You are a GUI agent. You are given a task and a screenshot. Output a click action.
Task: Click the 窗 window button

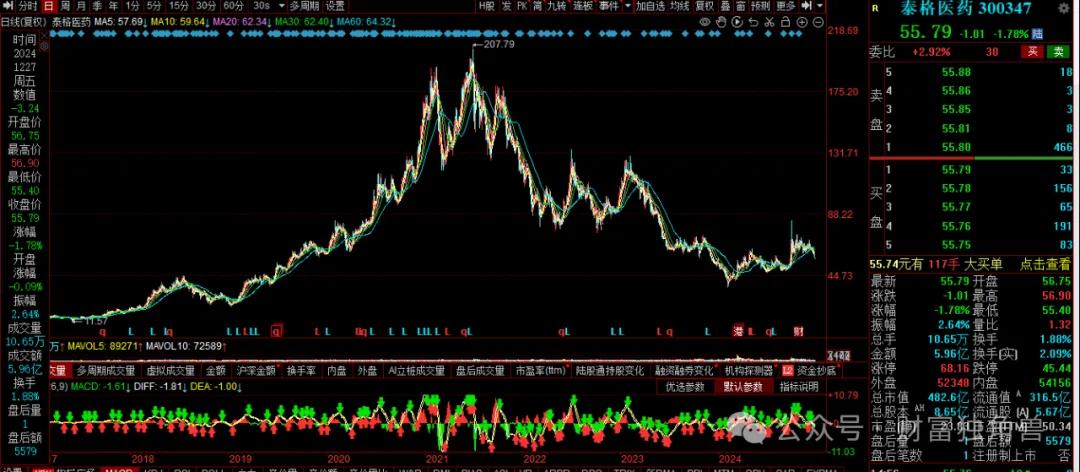pos(740,6)
